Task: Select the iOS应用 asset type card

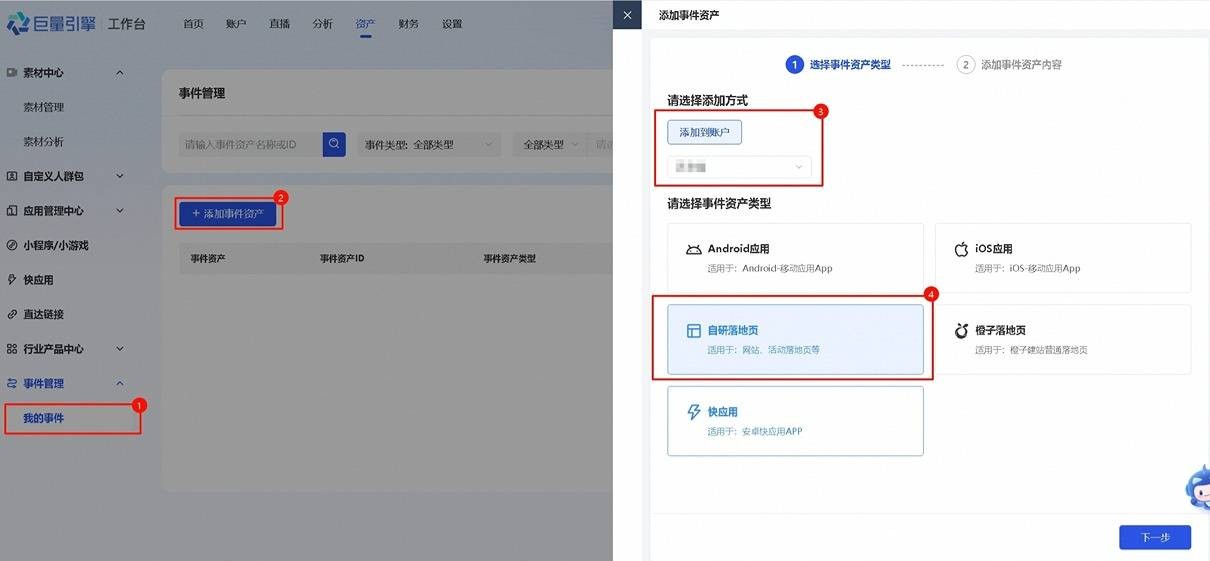Action: pyautogui.click(x=1063, y=258)
